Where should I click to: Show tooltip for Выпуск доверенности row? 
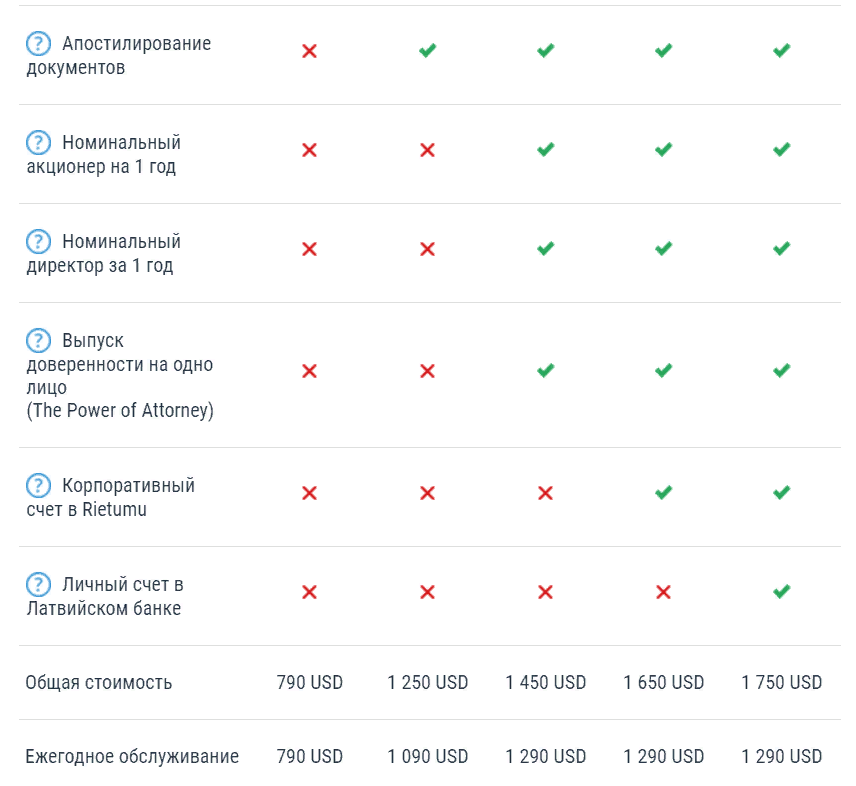[x=38, y=340]
